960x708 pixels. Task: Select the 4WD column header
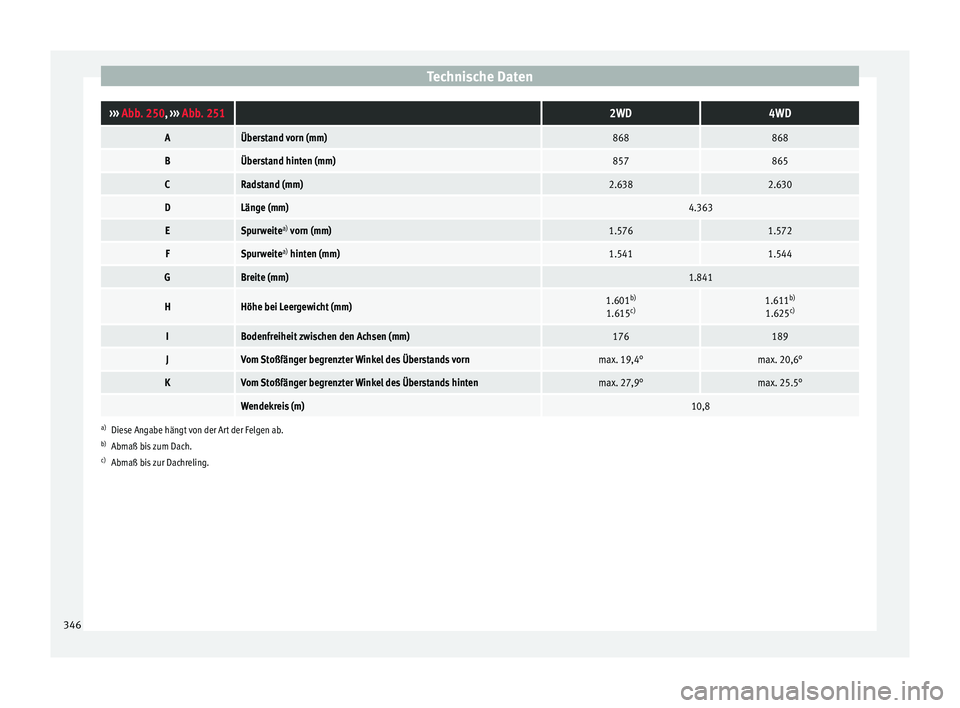click(x=779, y=113)
